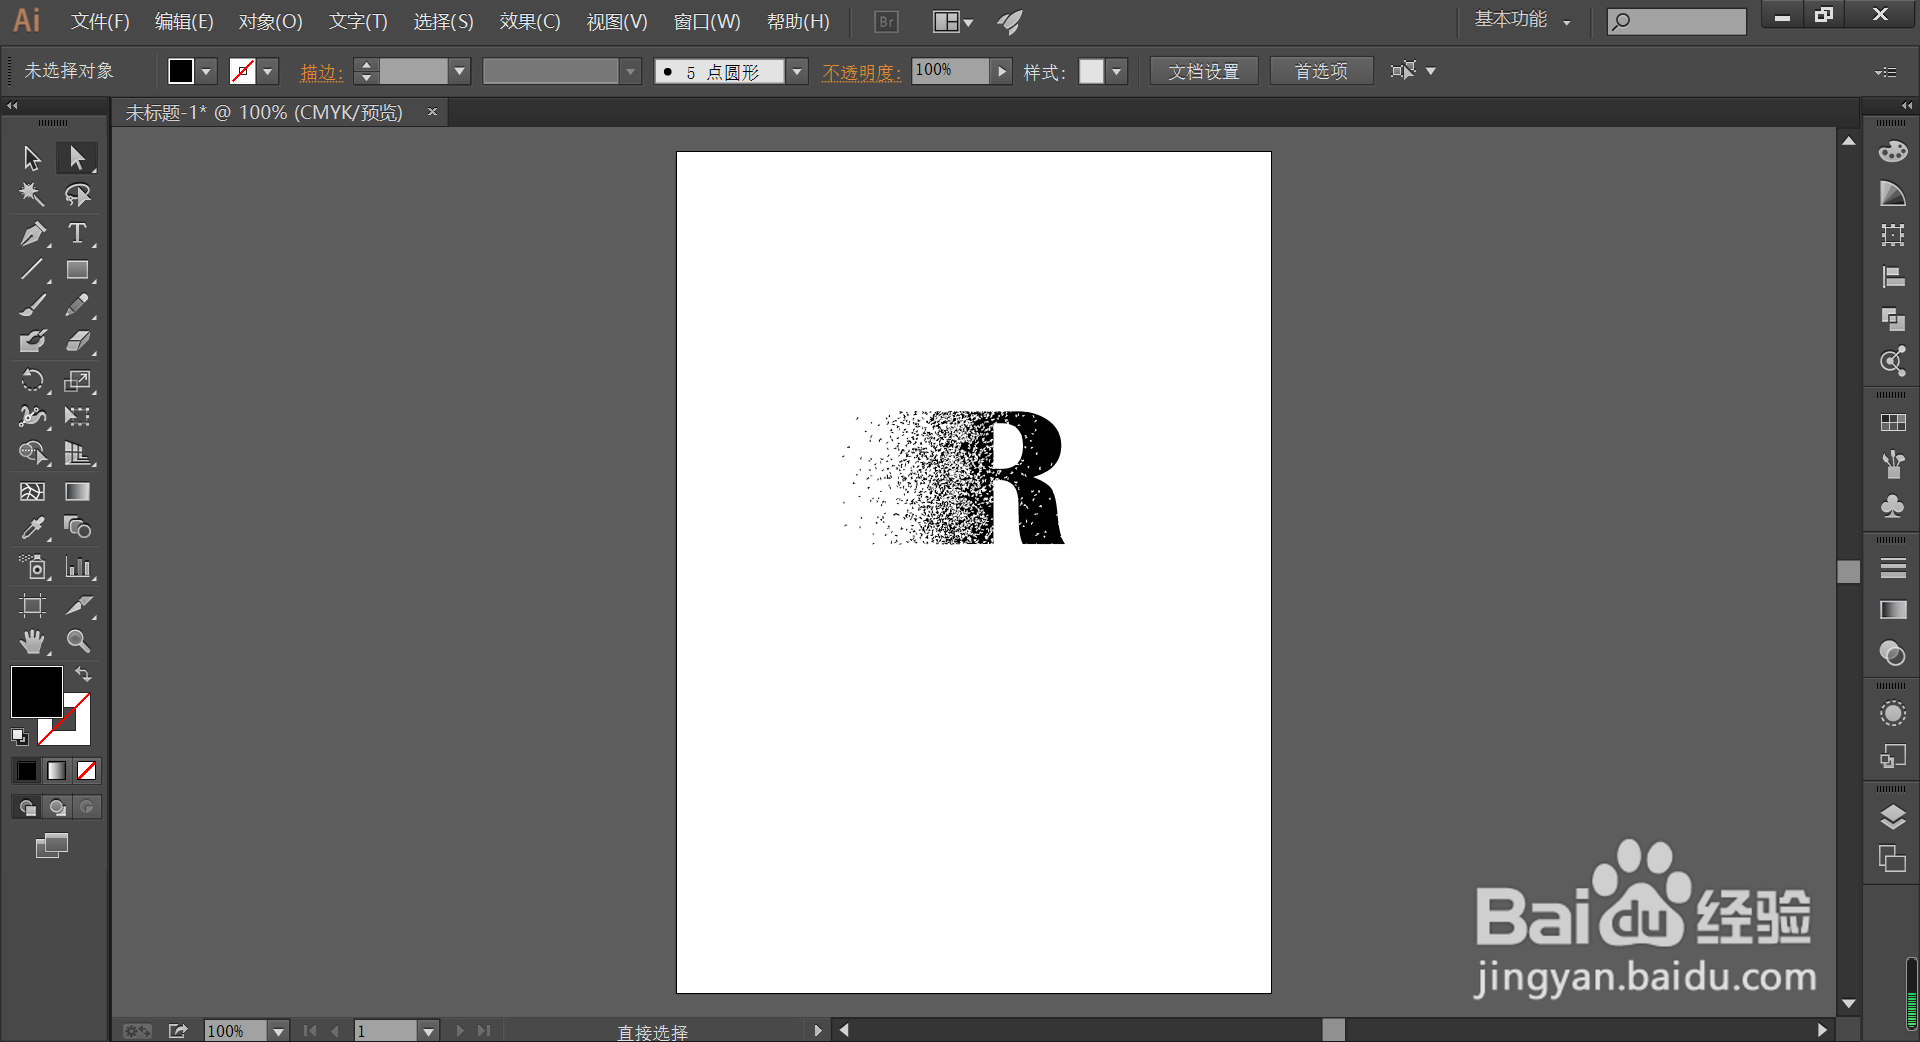Select the Warp tool
The image size is (1920, 1042).
[x=32, y=416]
